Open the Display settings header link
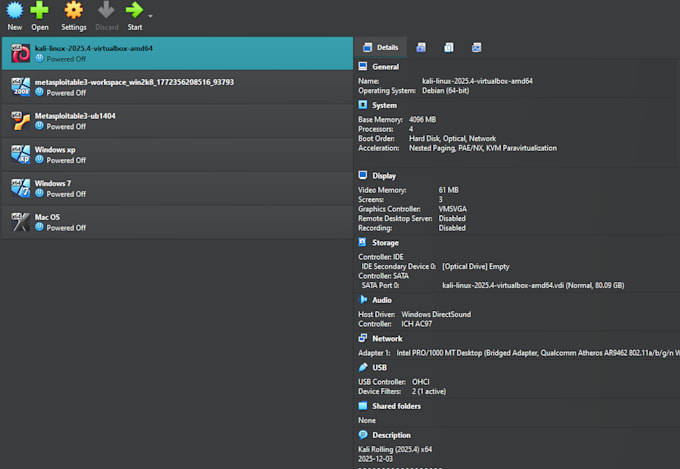Screen dimensions: 680x469 tap(384, 176)
